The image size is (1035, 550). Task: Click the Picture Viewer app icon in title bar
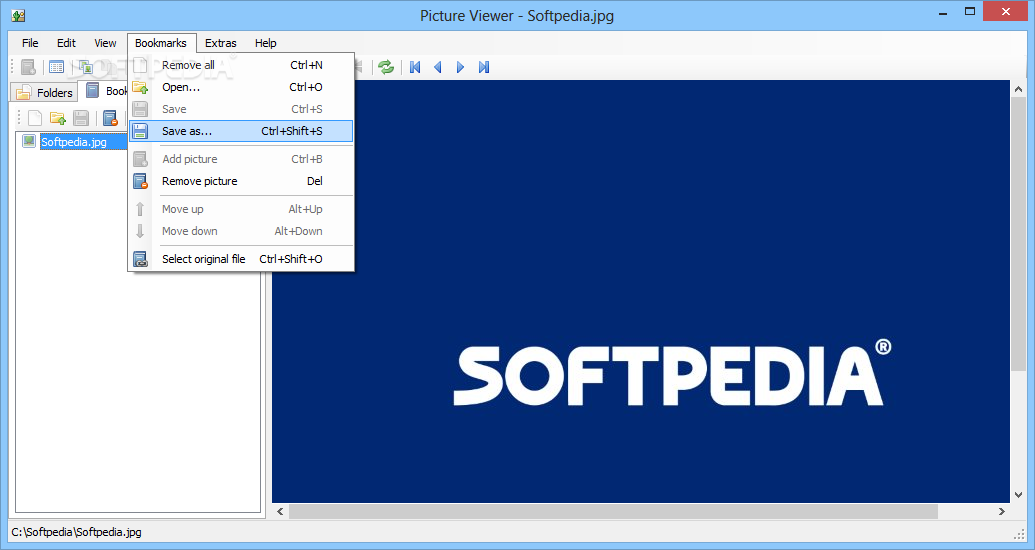tap(18, 15)
